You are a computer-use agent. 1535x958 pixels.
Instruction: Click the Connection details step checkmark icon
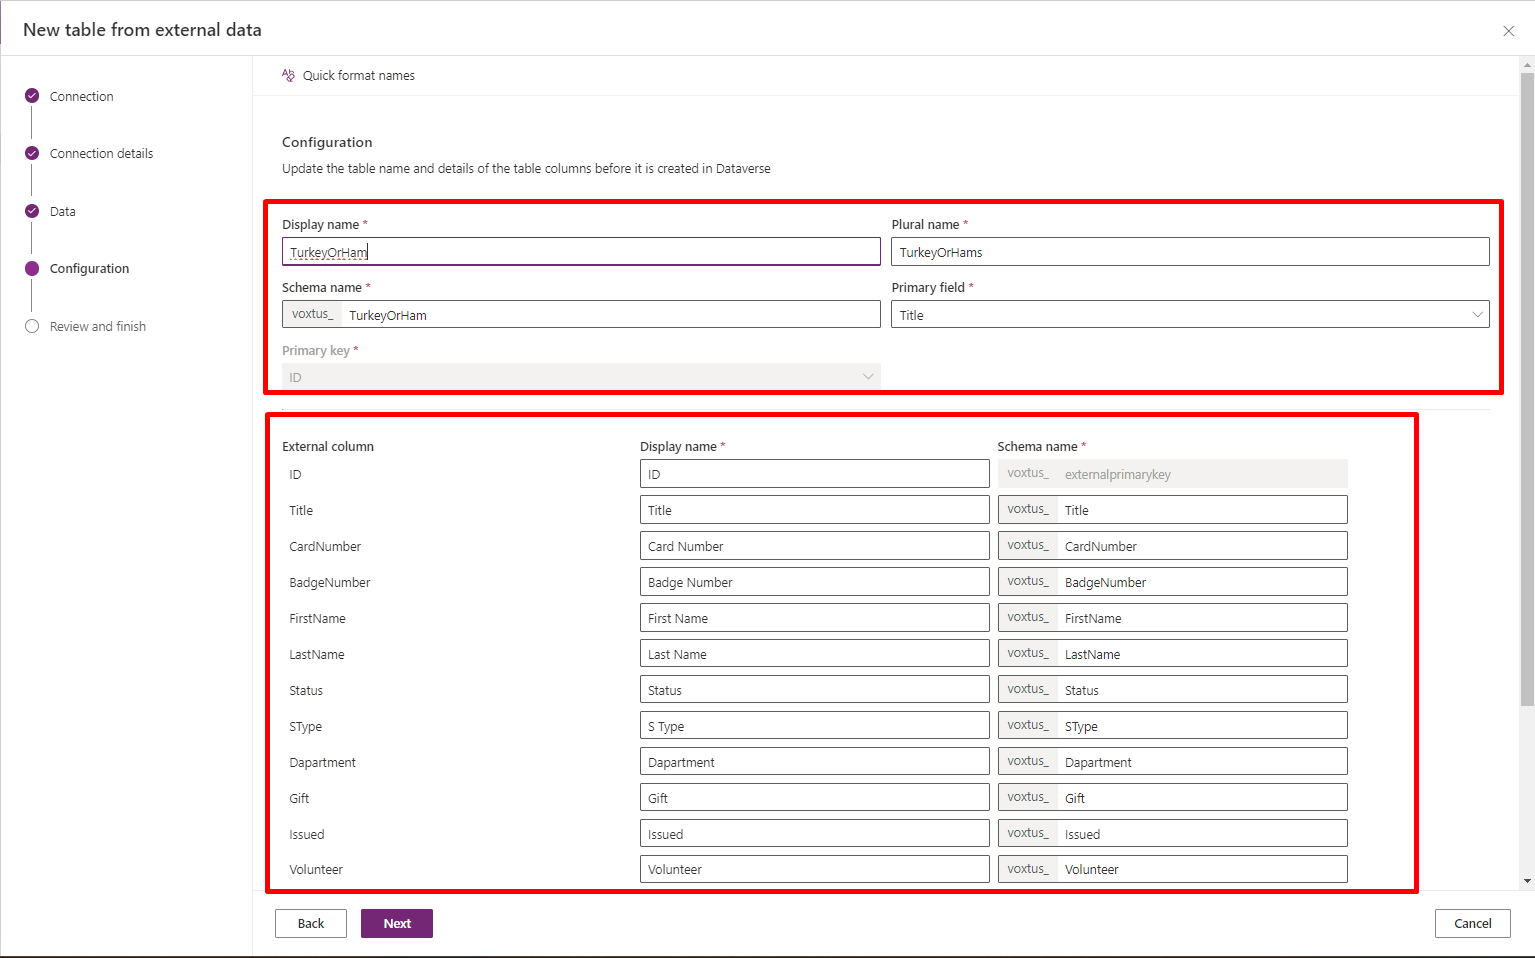32,153
